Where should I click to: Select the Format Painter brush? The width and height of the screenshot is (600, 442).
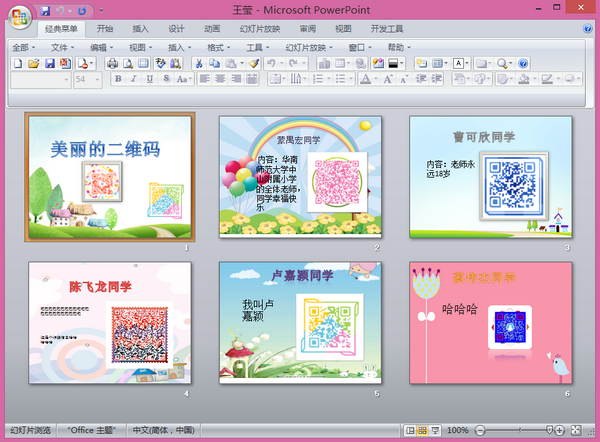254,63
